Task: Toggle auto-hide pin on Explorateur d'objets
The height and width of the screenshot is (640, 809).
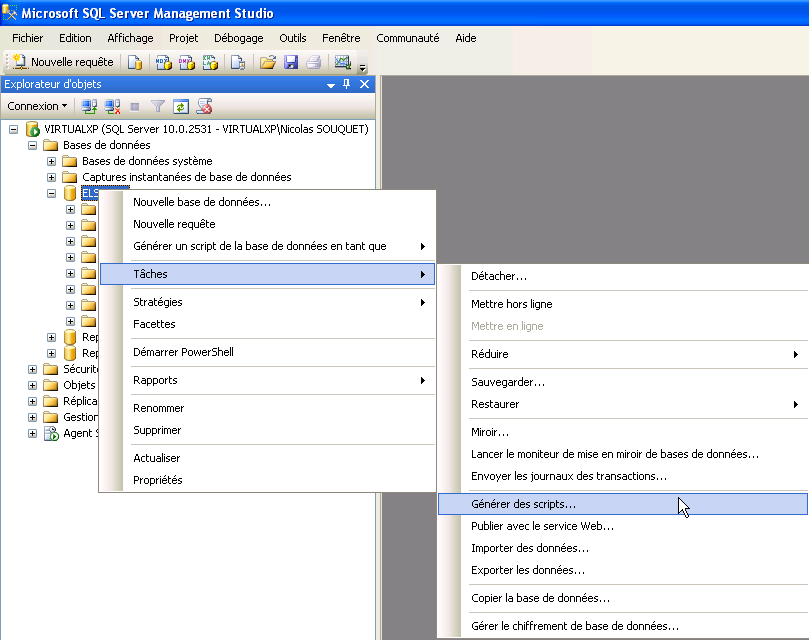Action: [348, 85]
